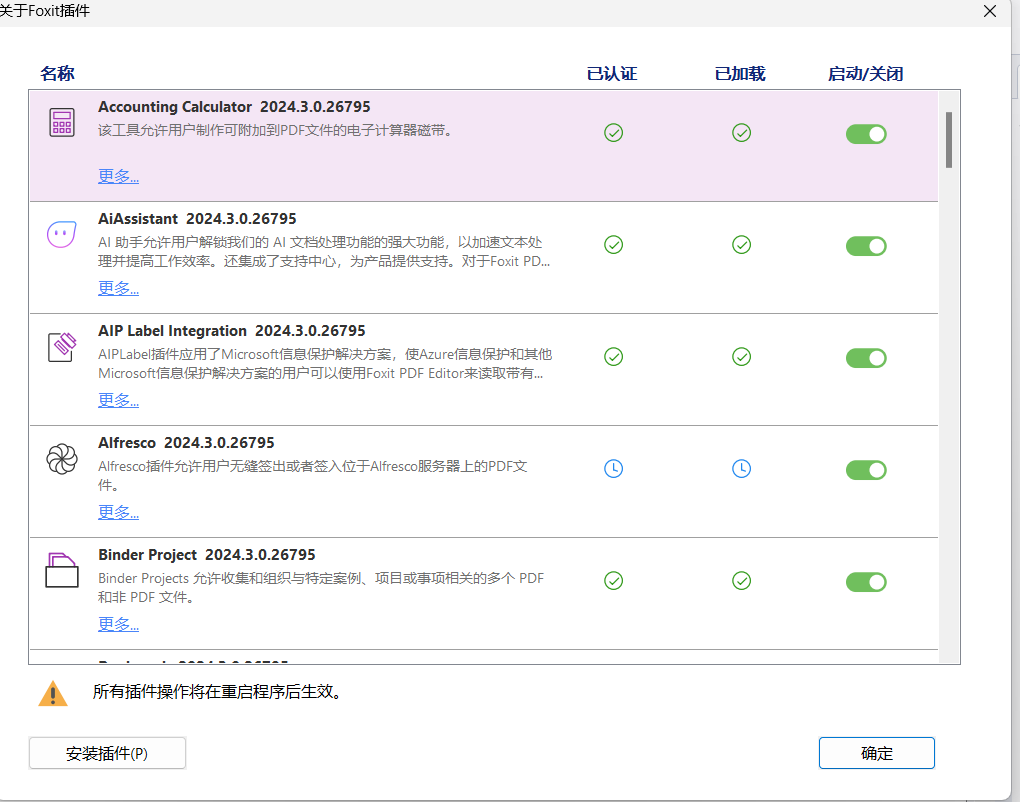
Task: Confirm with the 确定 button
Action: point(876,753)
